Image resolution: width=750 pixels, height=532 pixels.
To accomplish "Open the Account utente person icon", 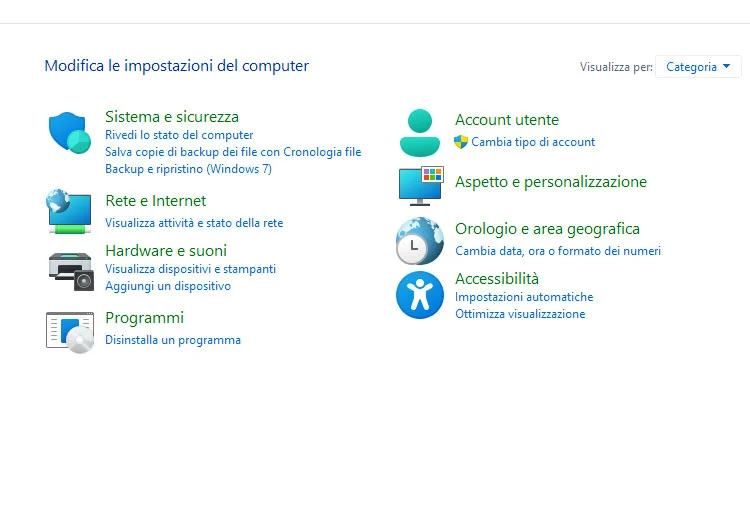I will (x=419, y=133).
